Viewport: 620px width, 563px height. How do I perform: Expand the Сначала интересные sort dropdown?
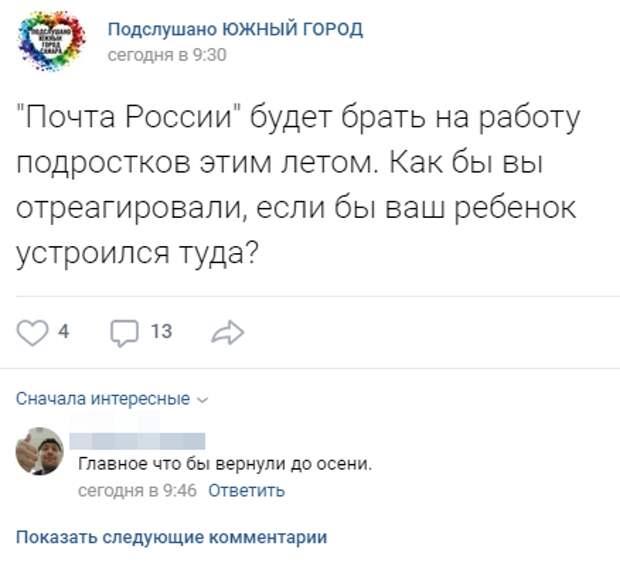[103, 399]
